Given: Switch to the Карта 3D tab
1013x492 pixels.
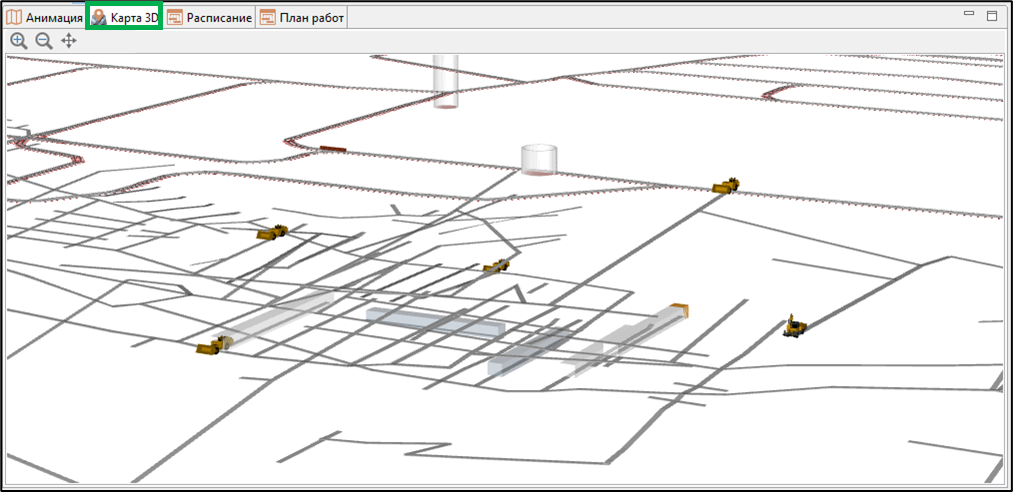Looking at the screenshot, I should point(124,17).
